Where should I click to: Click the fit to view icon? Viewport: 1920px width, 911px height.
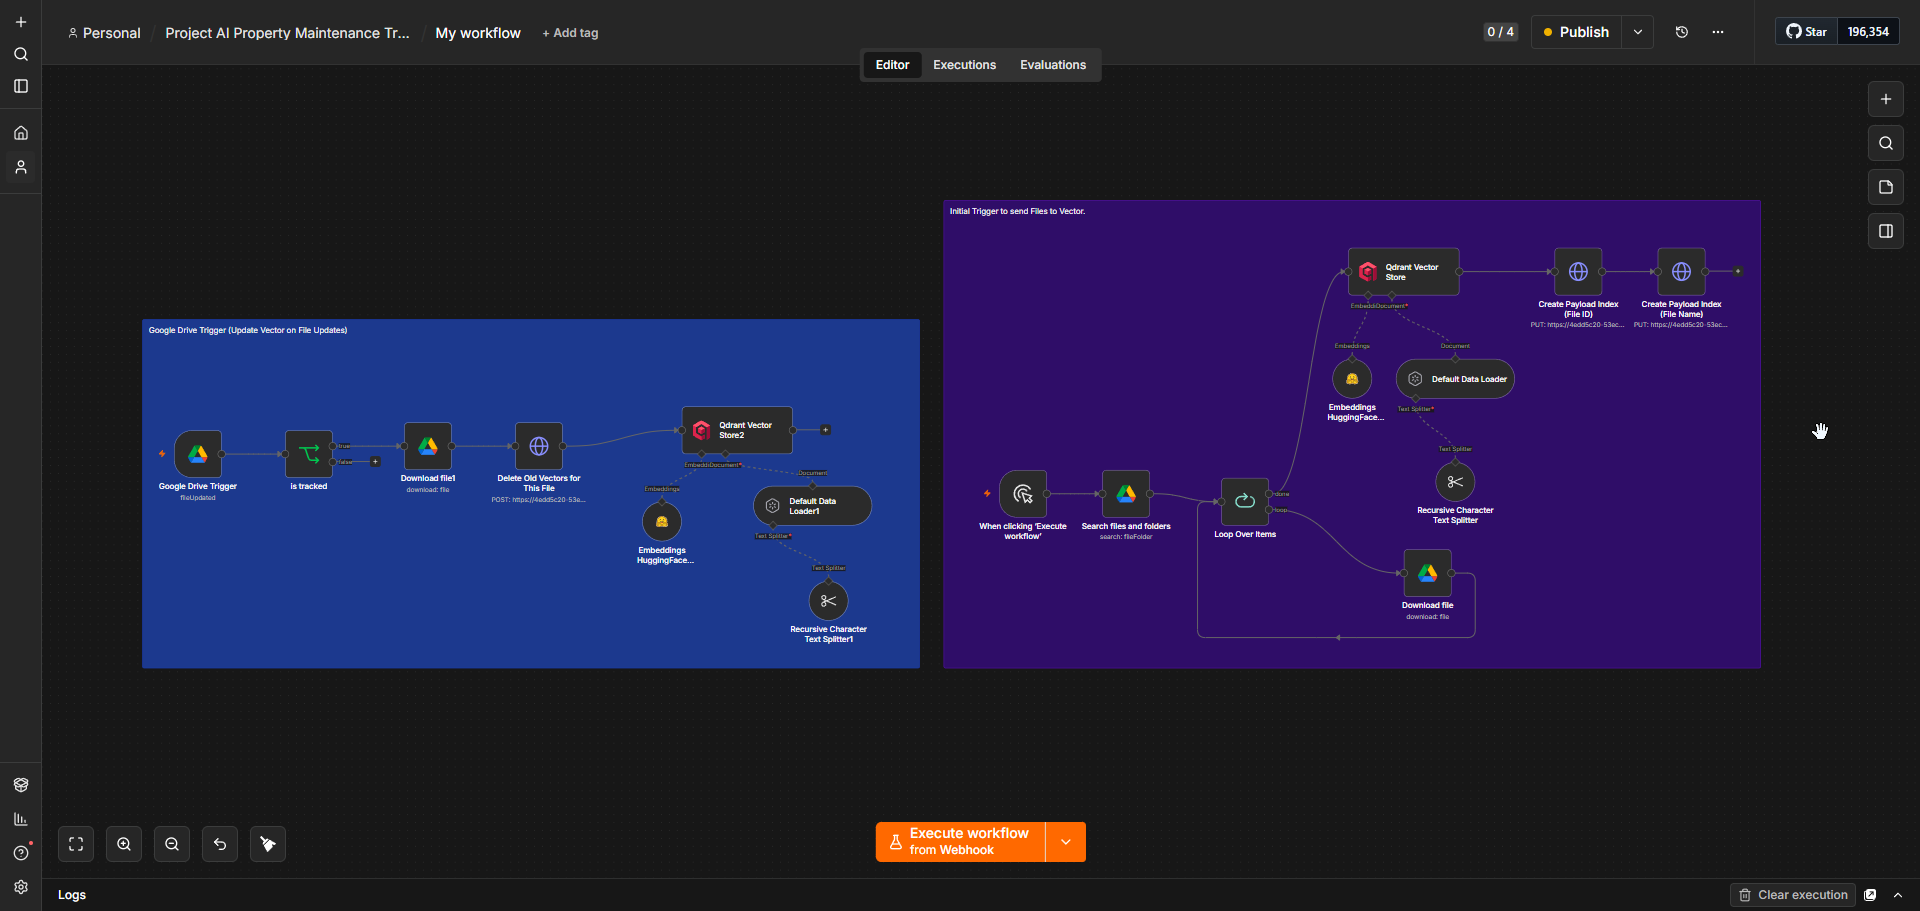[76, 844]
